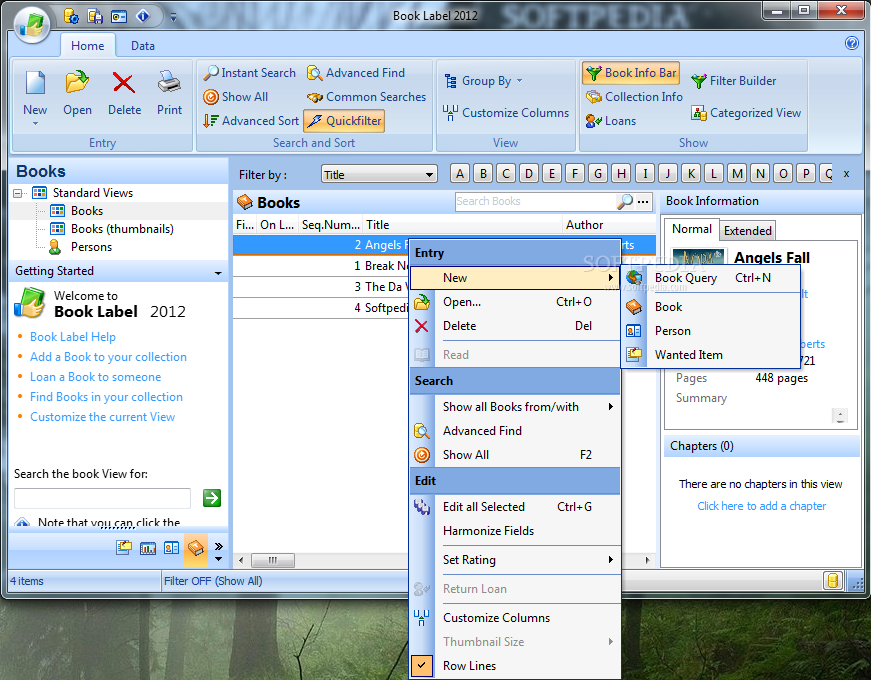The image size is (871, 680).
Task: Click the Search the book View input box
Action: pyautogui.click(x=102, y=498)
